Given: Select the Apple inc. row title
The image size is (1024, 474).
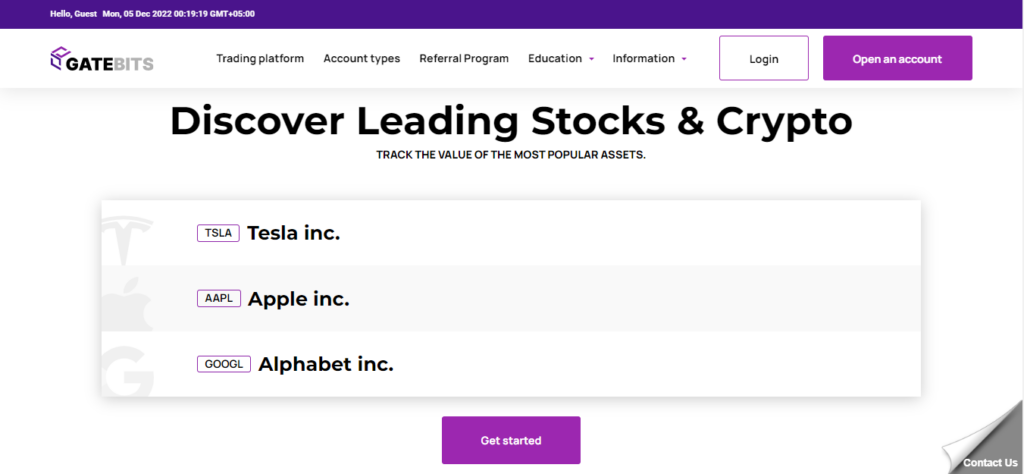Looking at the screenshot, I should coord(298,298).
